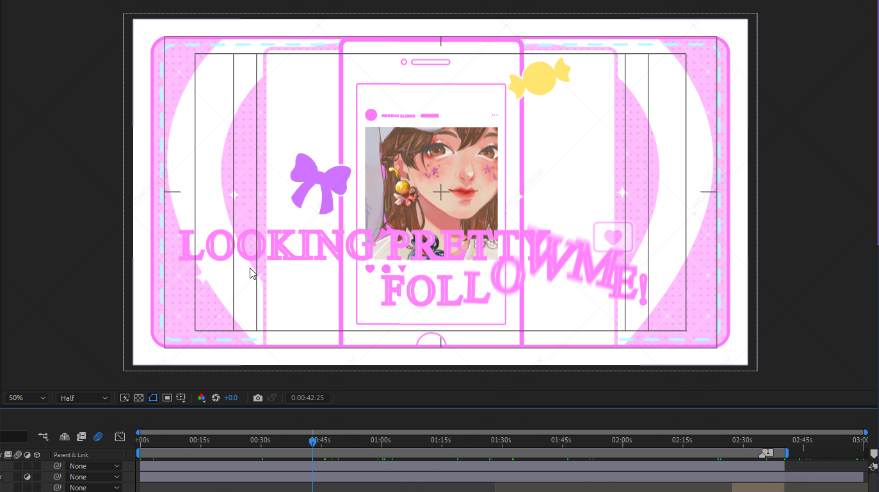Click the 02:45s mark on time ruler
Image resolution: width=879 pixels, height=492 pixels.
(802, 440)
